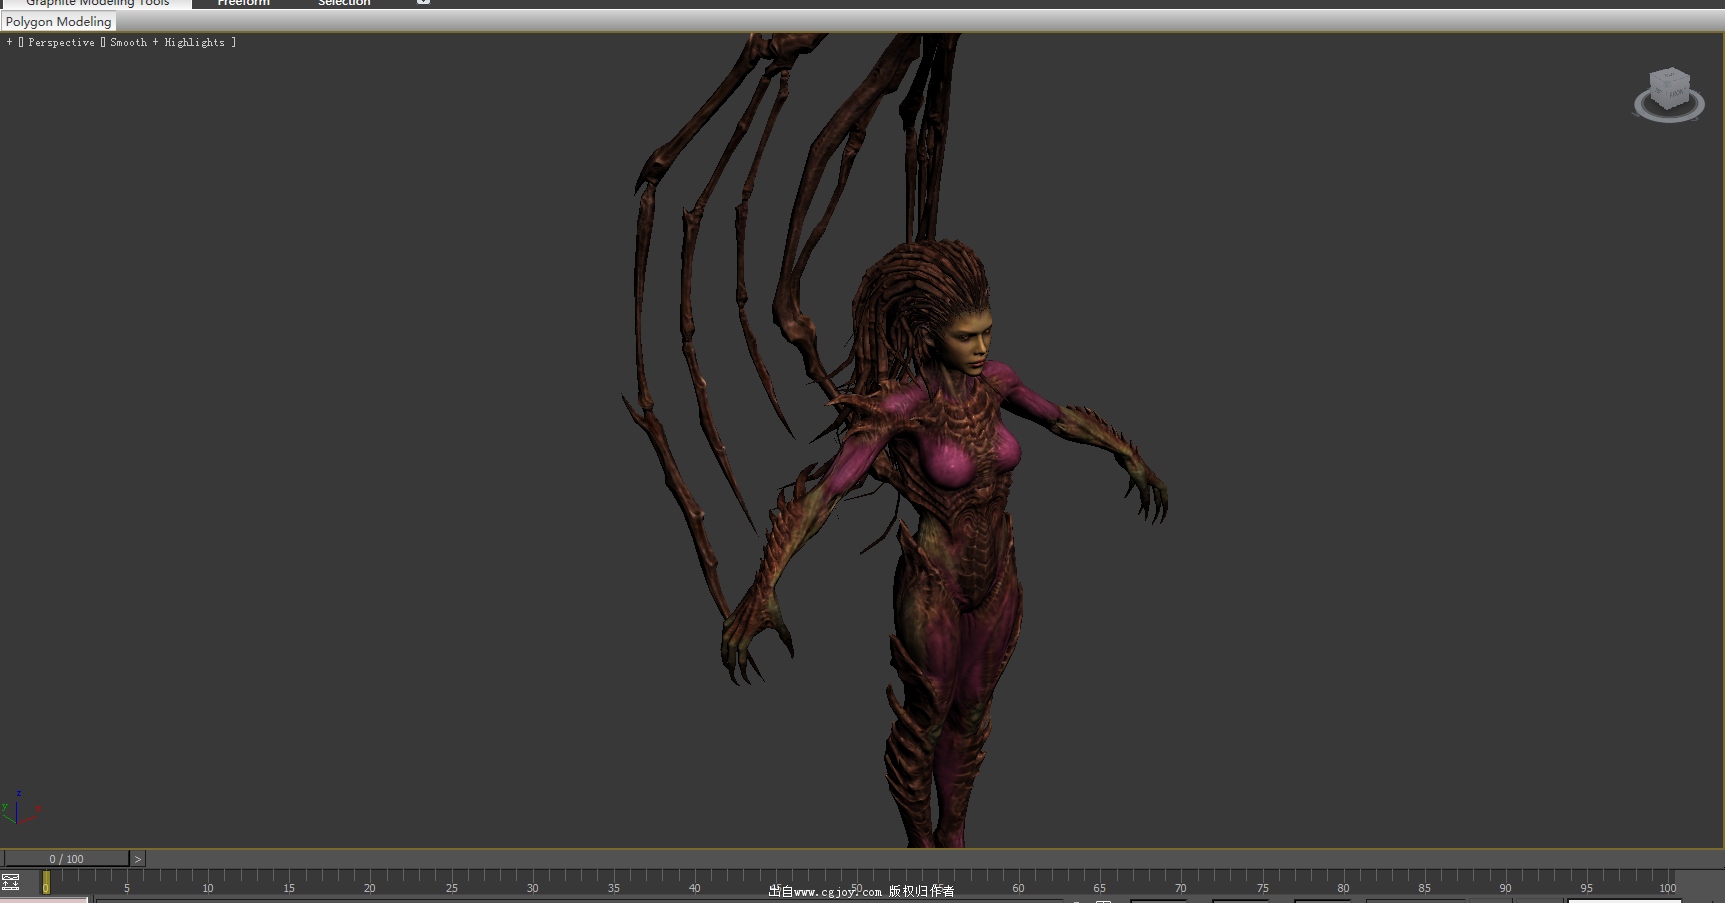Click the 0 / 100 time slider

(x=67, y=859)
